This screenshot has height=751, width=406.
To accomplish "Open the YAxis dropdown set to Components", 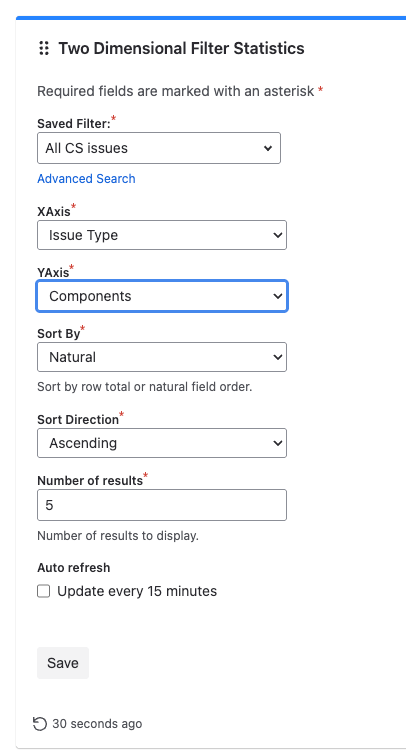I will pyautogui.click(x=162, y=296).
